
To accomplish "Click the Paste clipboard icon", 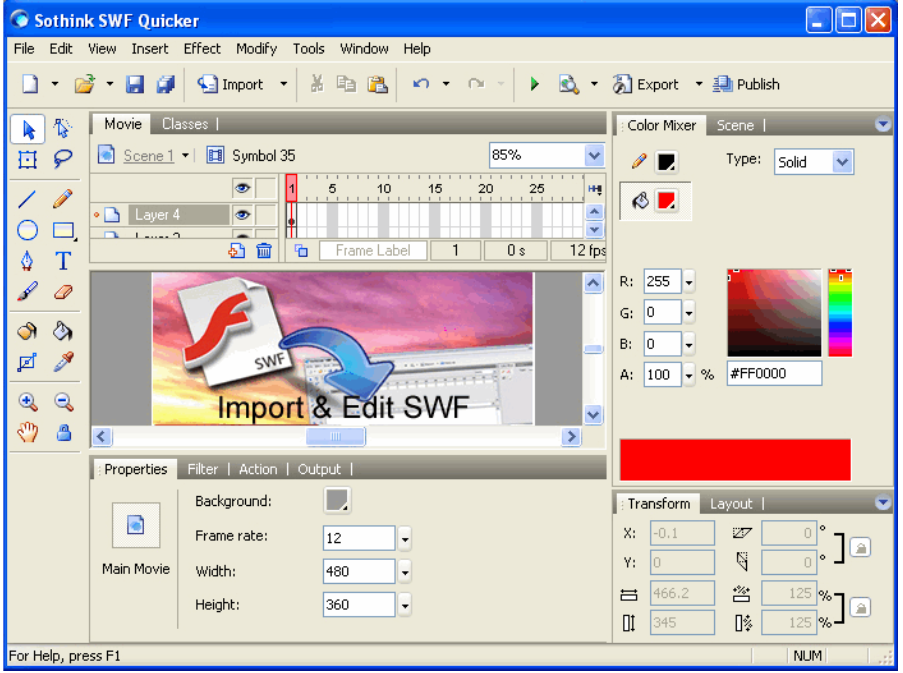I will point(377,84).
